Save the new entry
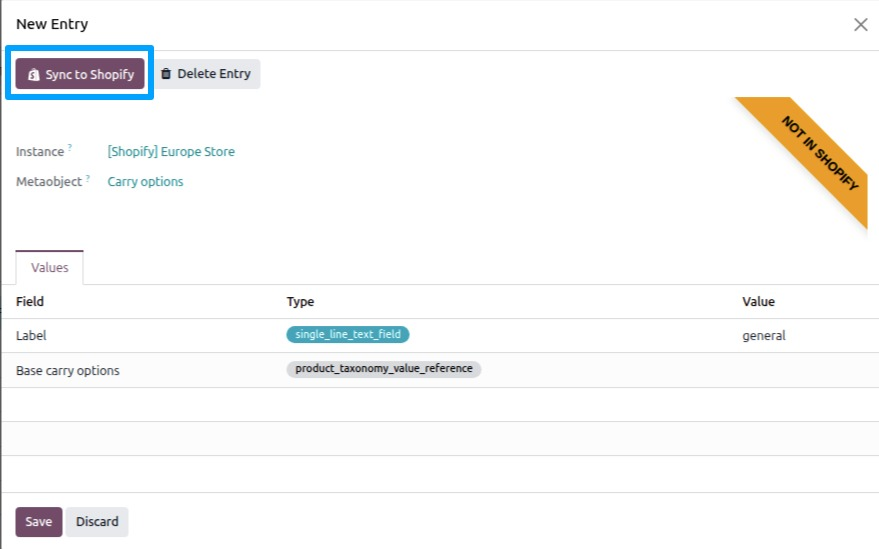The width and height of the screenshot is (879, 549). click(x=39, y=522)
